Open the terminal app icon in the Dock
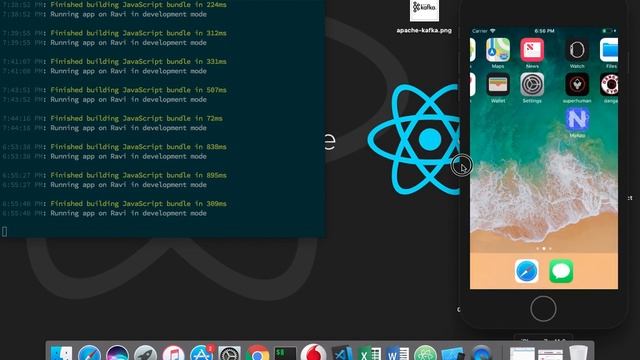 coord(285,353)
